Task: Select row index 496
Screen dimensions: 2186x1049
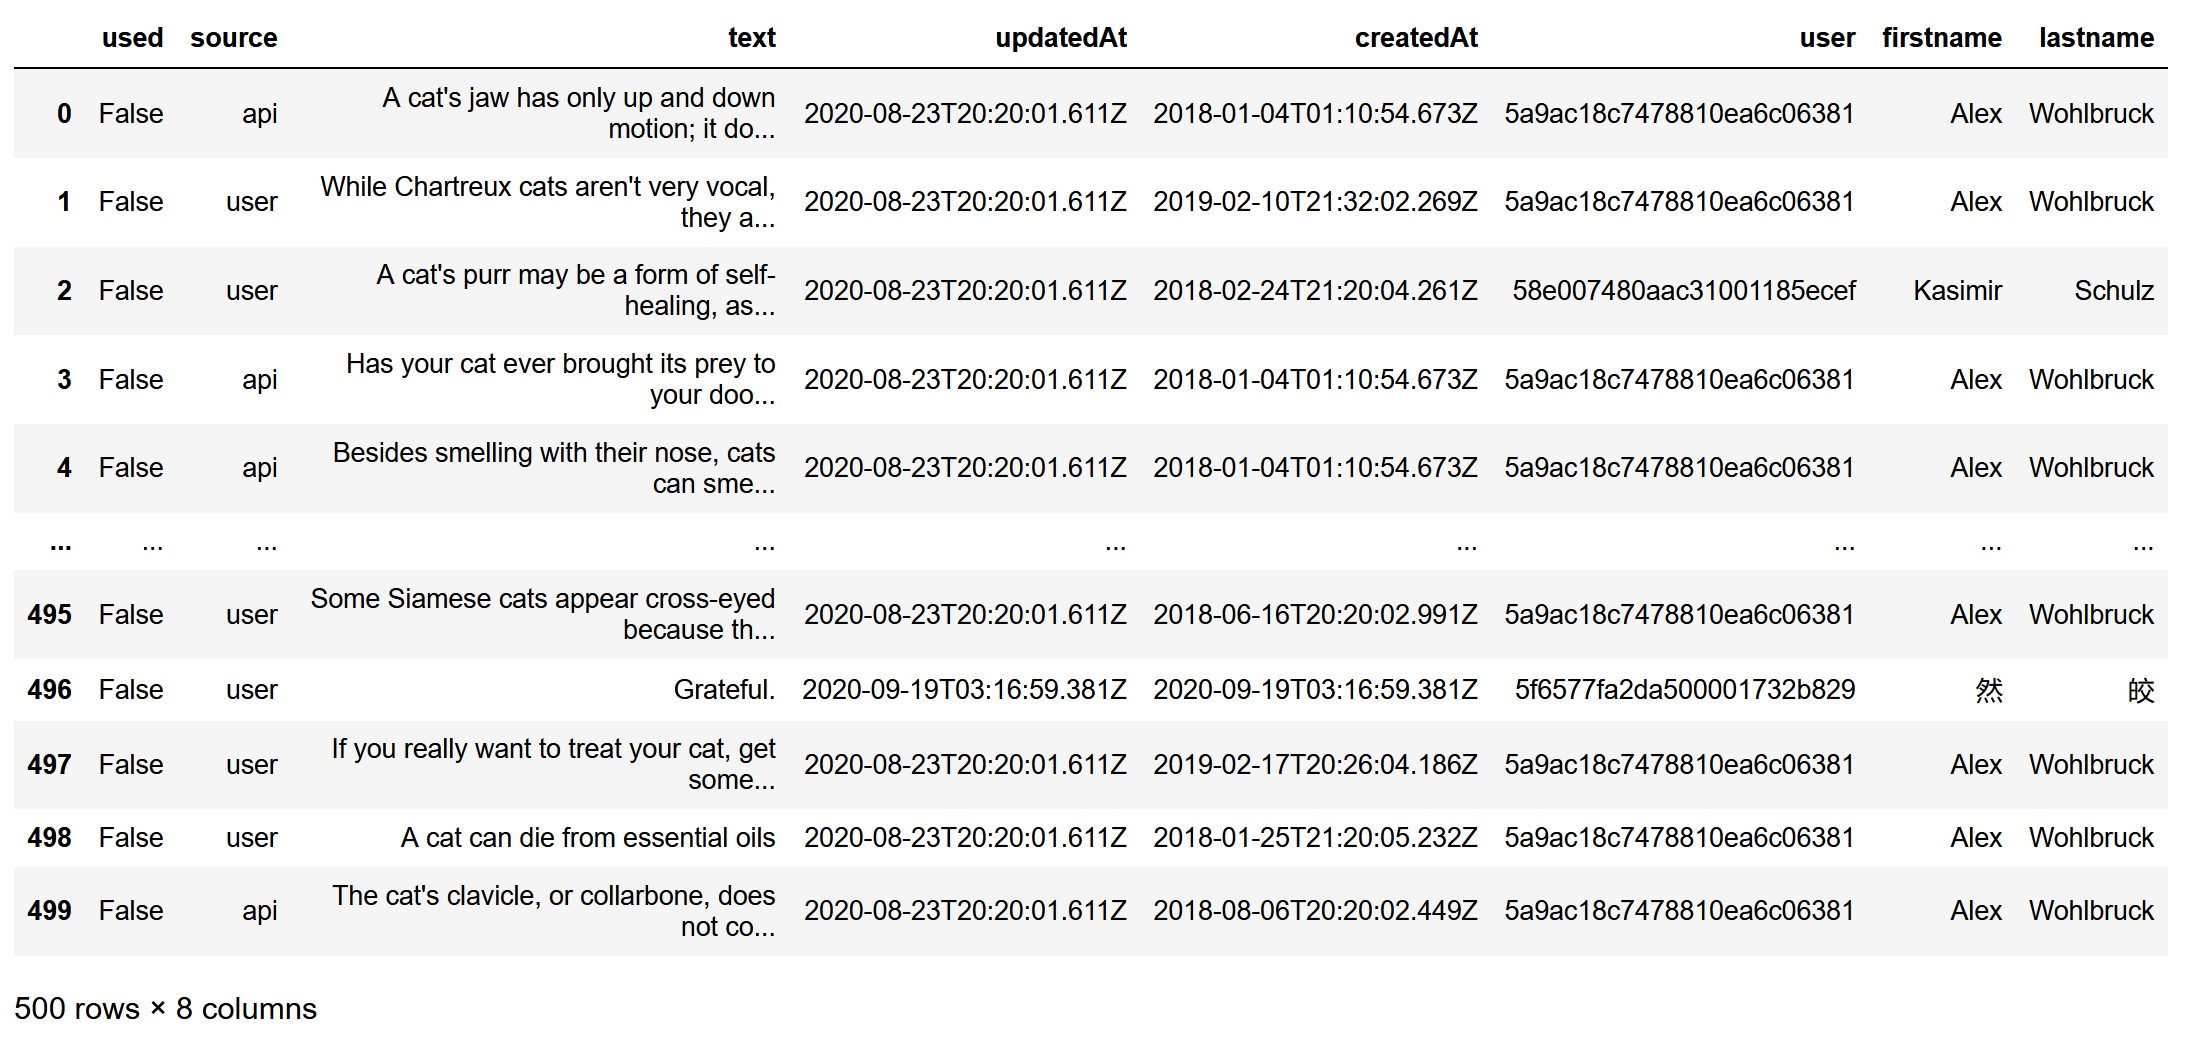Action: click(50, 690)
